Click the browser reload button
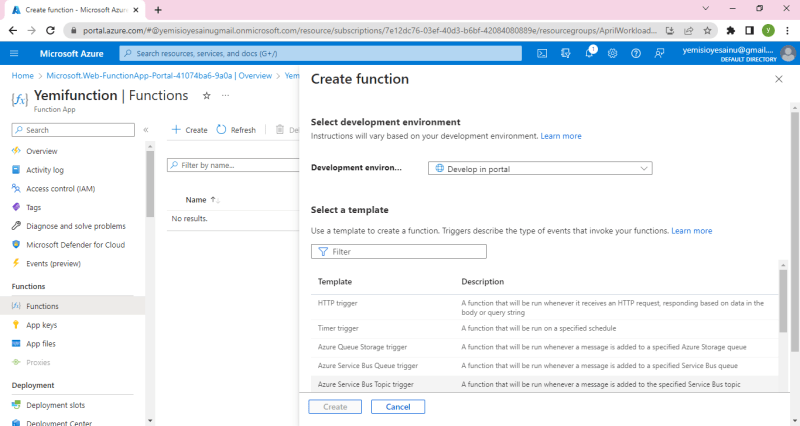Viewport: 800px width, 426px height. [x=50, y=31]
